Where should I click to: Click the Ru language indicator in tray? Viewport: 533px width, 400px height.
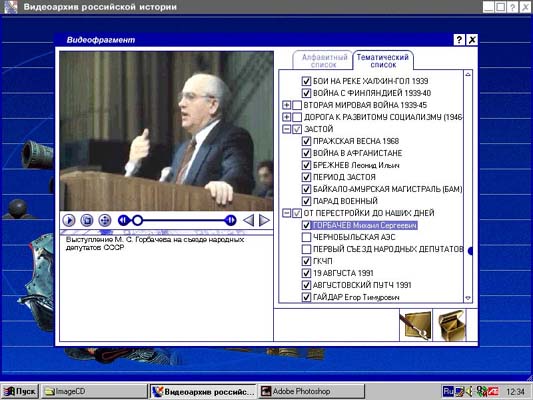pos(448,392)
